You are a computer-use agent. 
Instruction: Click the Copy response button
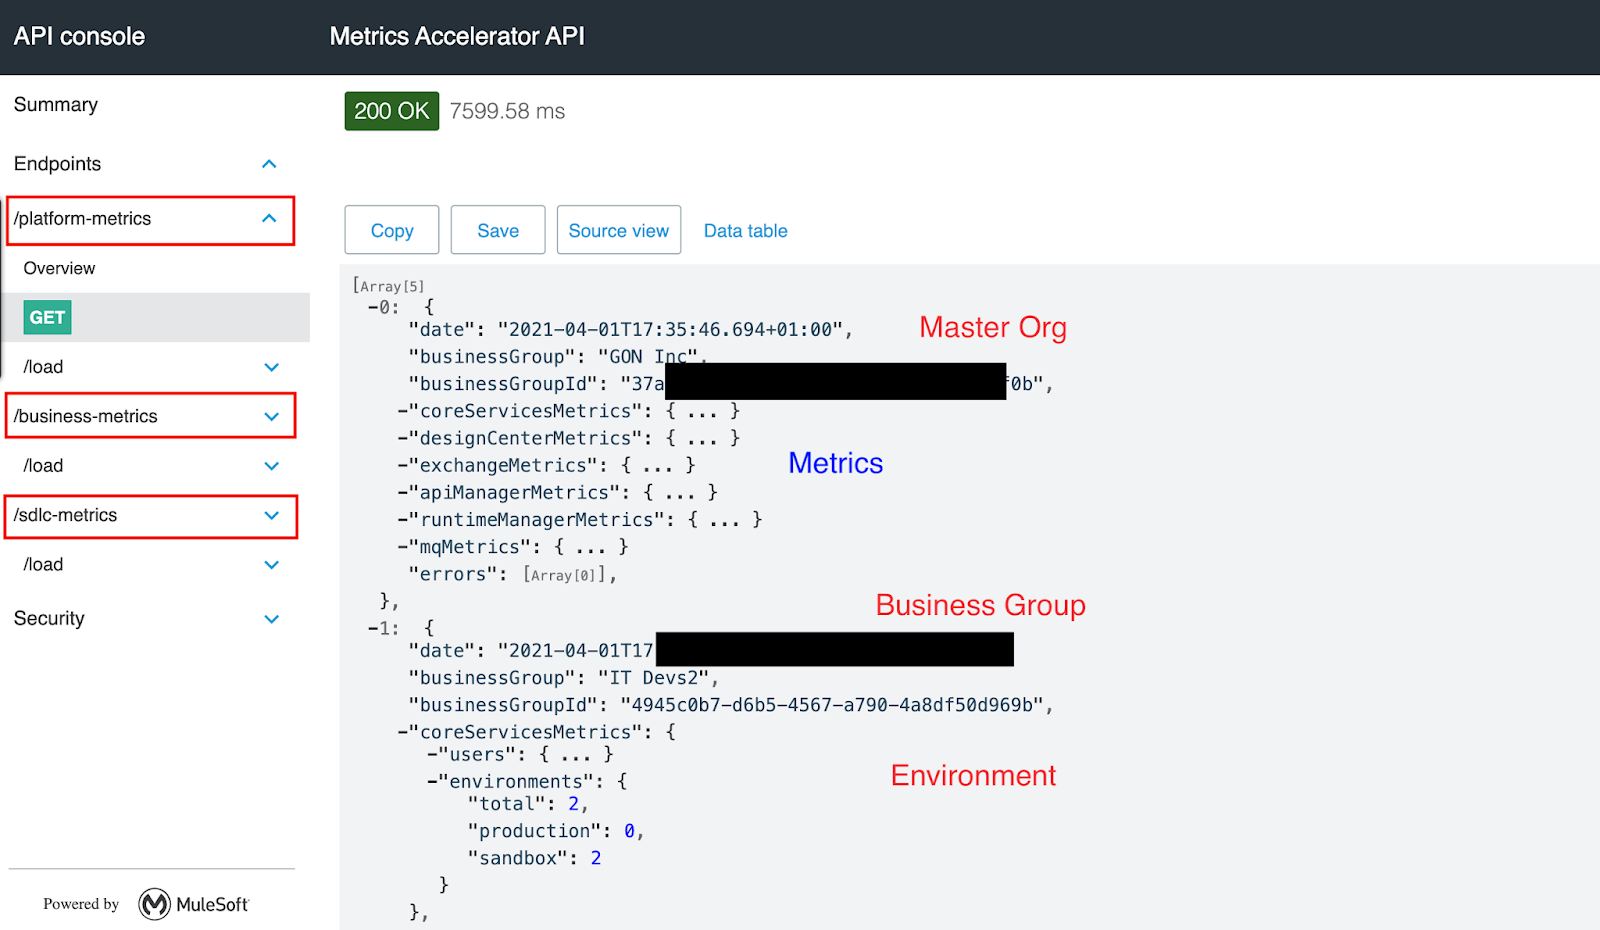click(x=392, y=230)
